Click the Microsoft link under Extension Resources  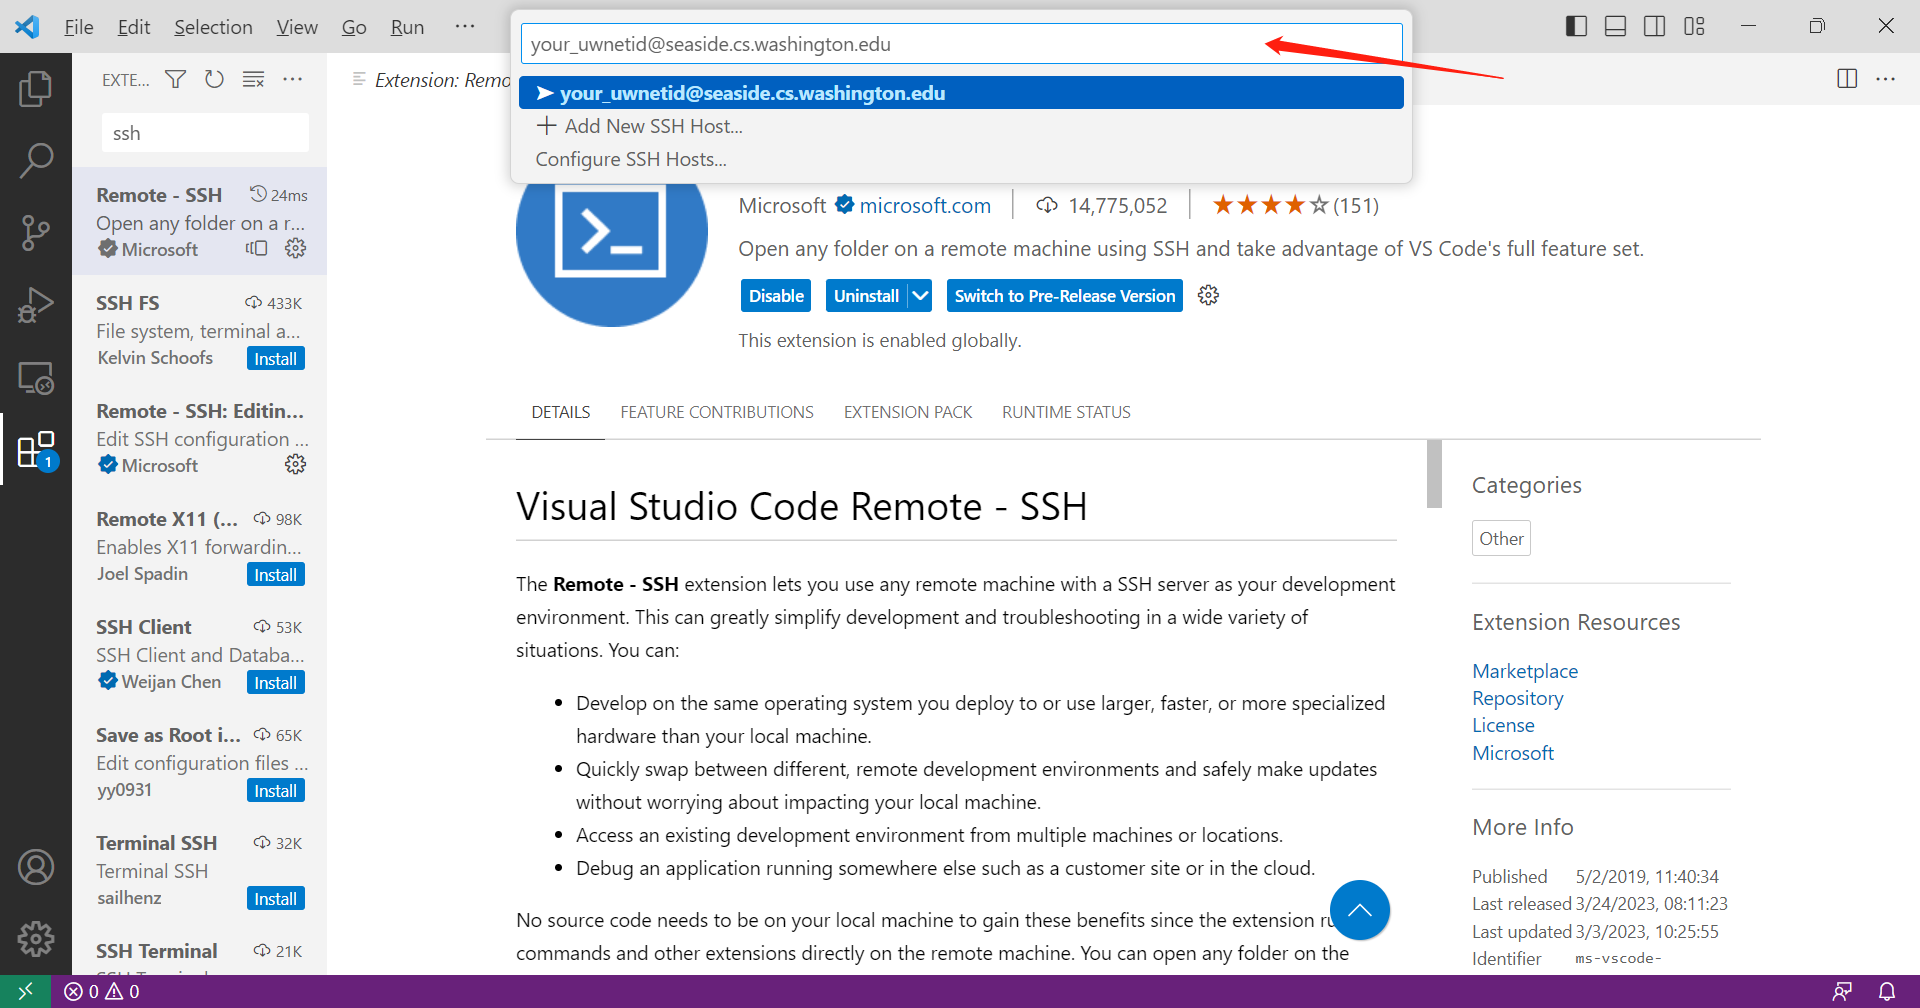point(1513,753)
